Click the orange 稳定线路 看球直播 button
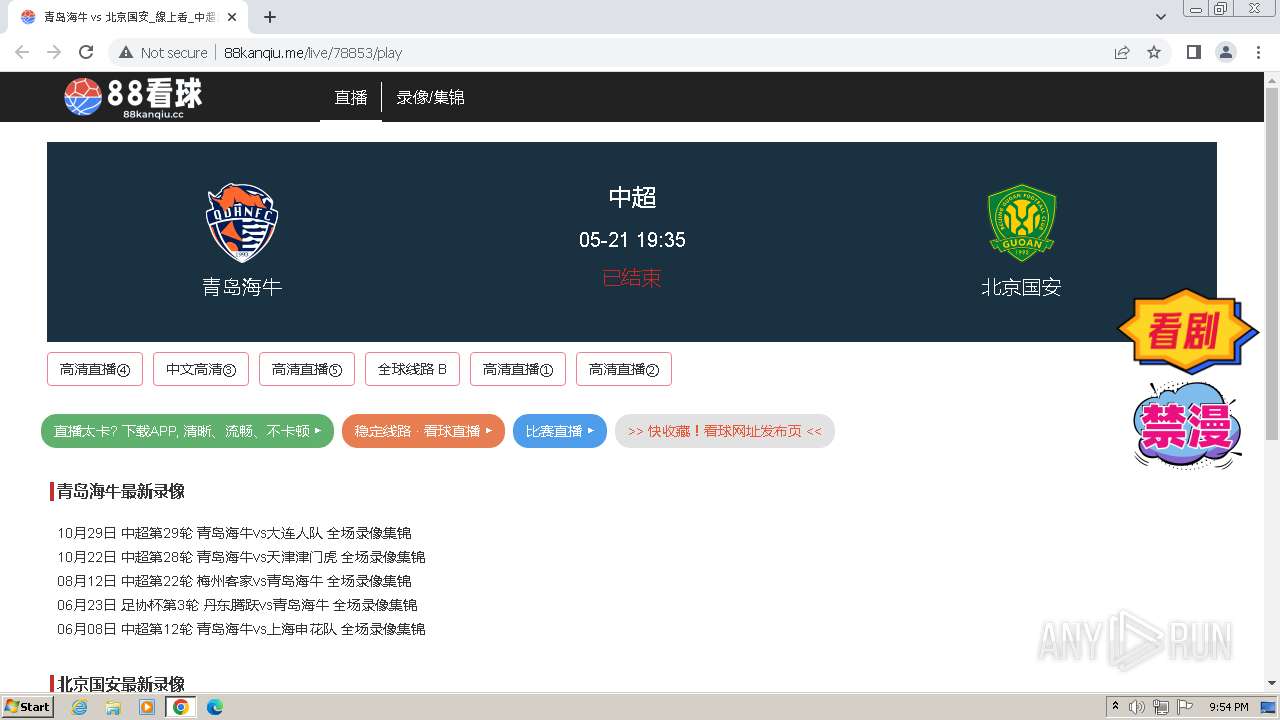This screenshot has width=1280, height=720. tap(423, 431)
